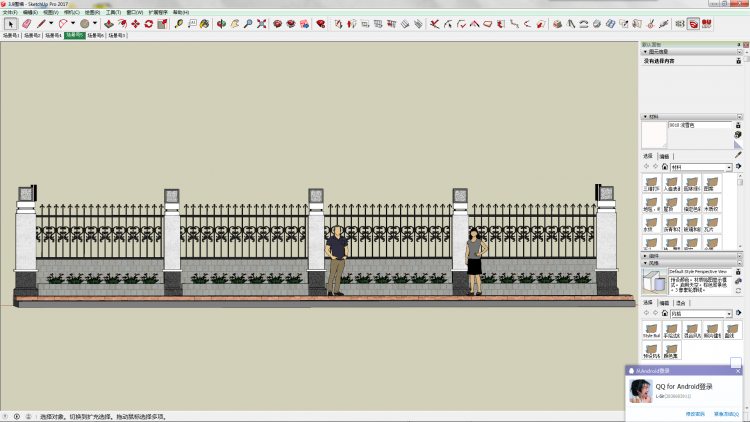The image size is (750, 422).
Task: Click the Send to LayOut icon
Action: click(304, 23)
